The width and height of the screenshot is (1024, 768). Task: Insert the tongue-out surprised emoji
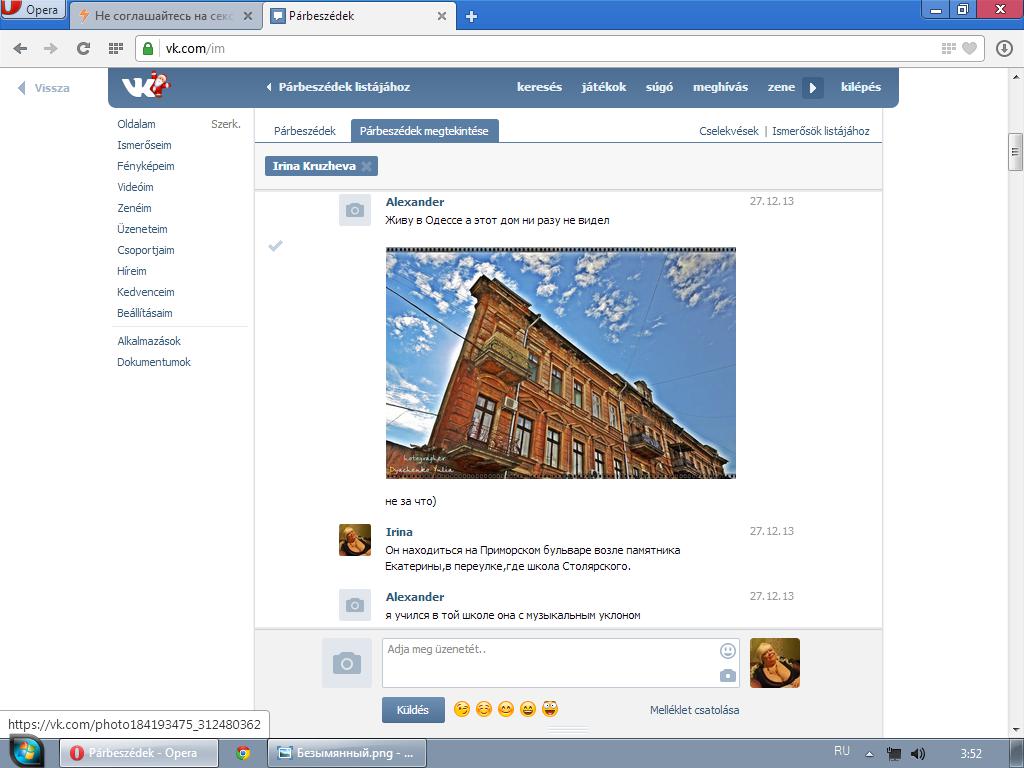pyautogui.click(x=550, y=709)
